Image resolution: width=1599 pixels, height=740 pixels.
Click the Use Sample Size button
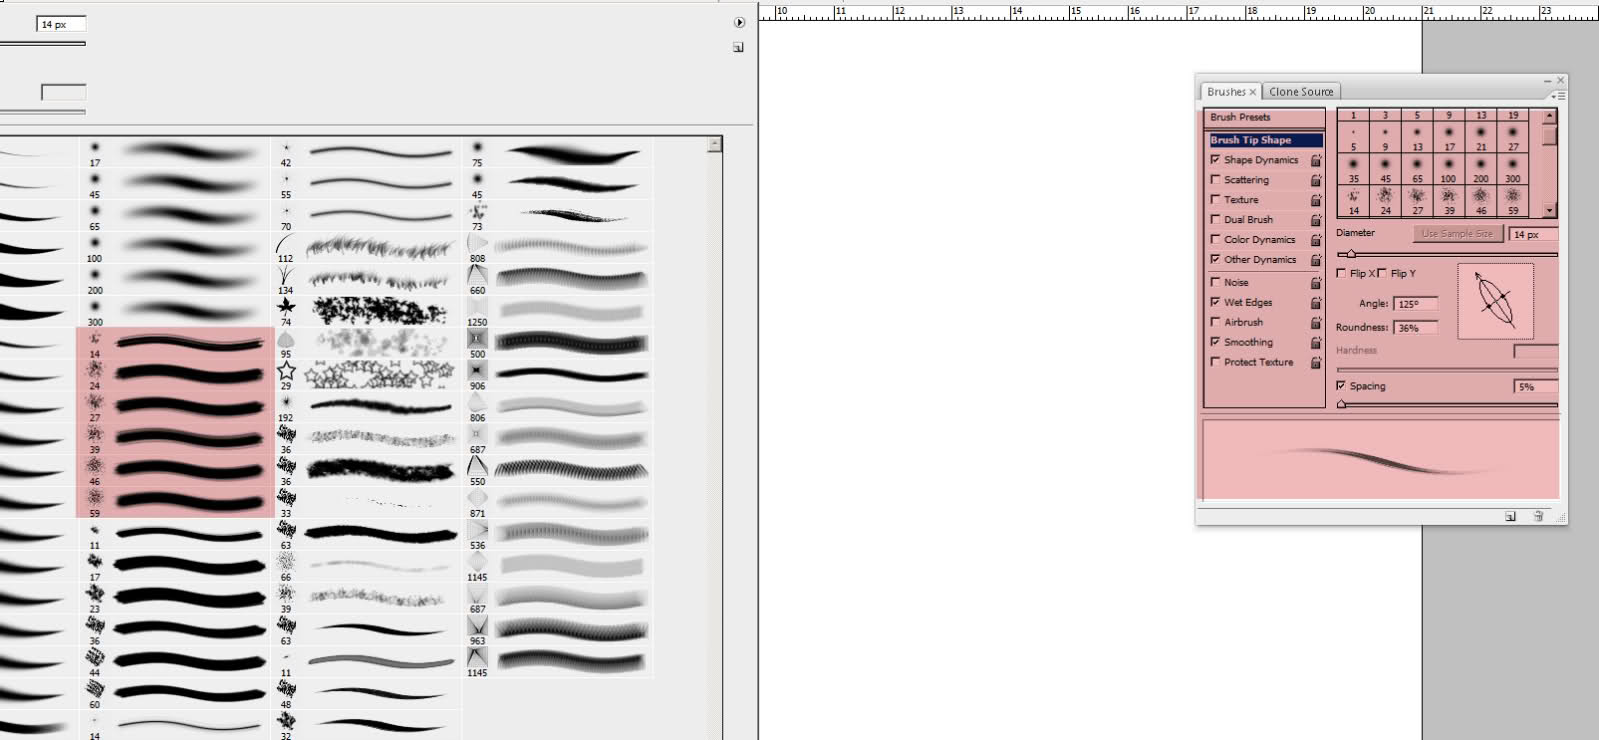[1457, 234]
